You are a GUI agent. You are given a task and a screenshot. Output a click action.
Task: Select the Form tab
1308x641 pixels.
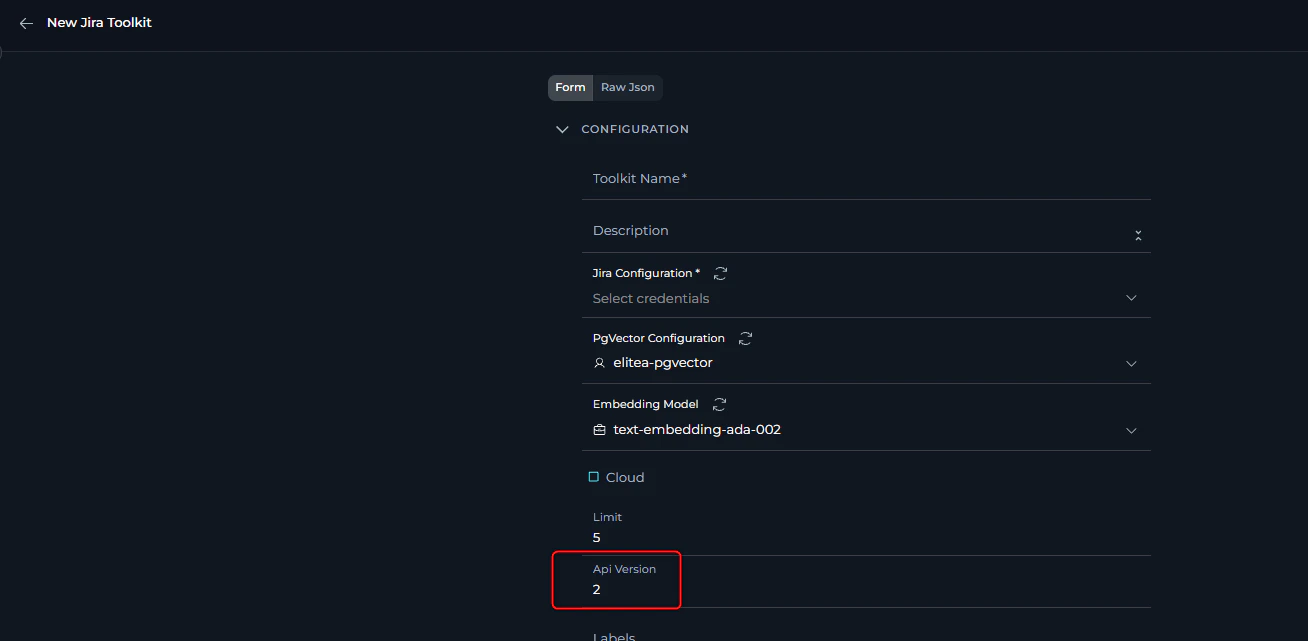(x=570, y=87)
